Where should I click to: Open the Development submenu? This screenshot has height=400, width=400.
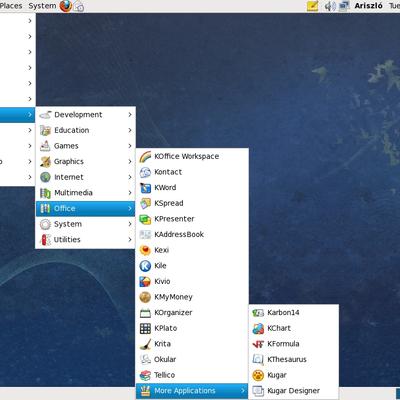point(85,115)
